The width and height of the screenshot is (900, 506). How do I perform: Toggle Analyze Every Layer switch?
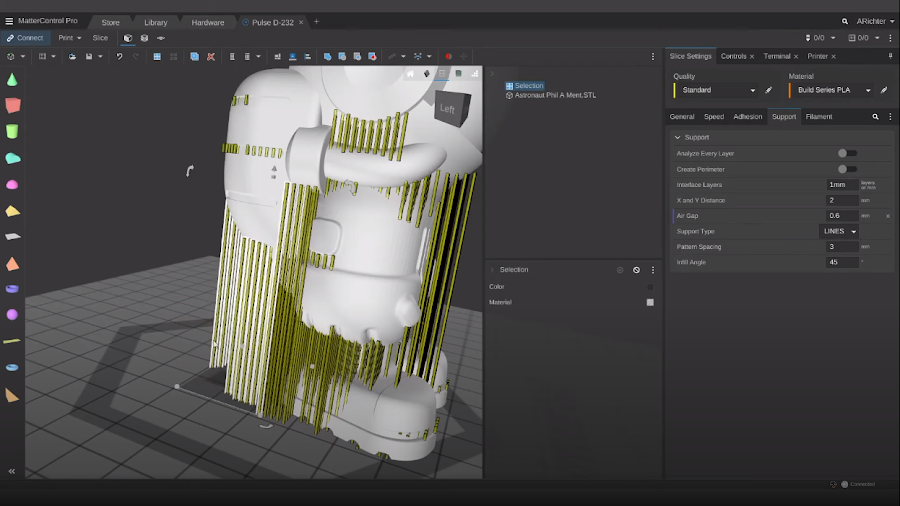[x=846, y=153]
